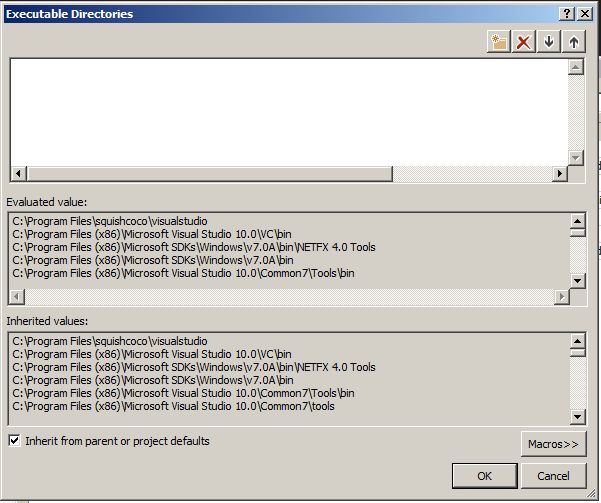Click inside the empty directories edit box

coord(289,112)
